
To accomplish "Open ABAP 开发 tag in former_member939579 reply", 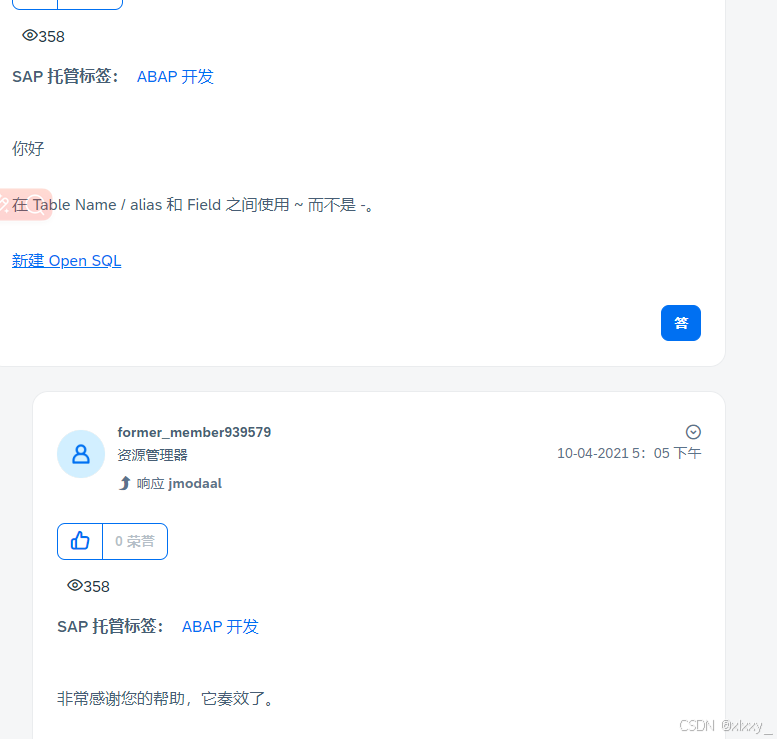I will click(220, 626).
